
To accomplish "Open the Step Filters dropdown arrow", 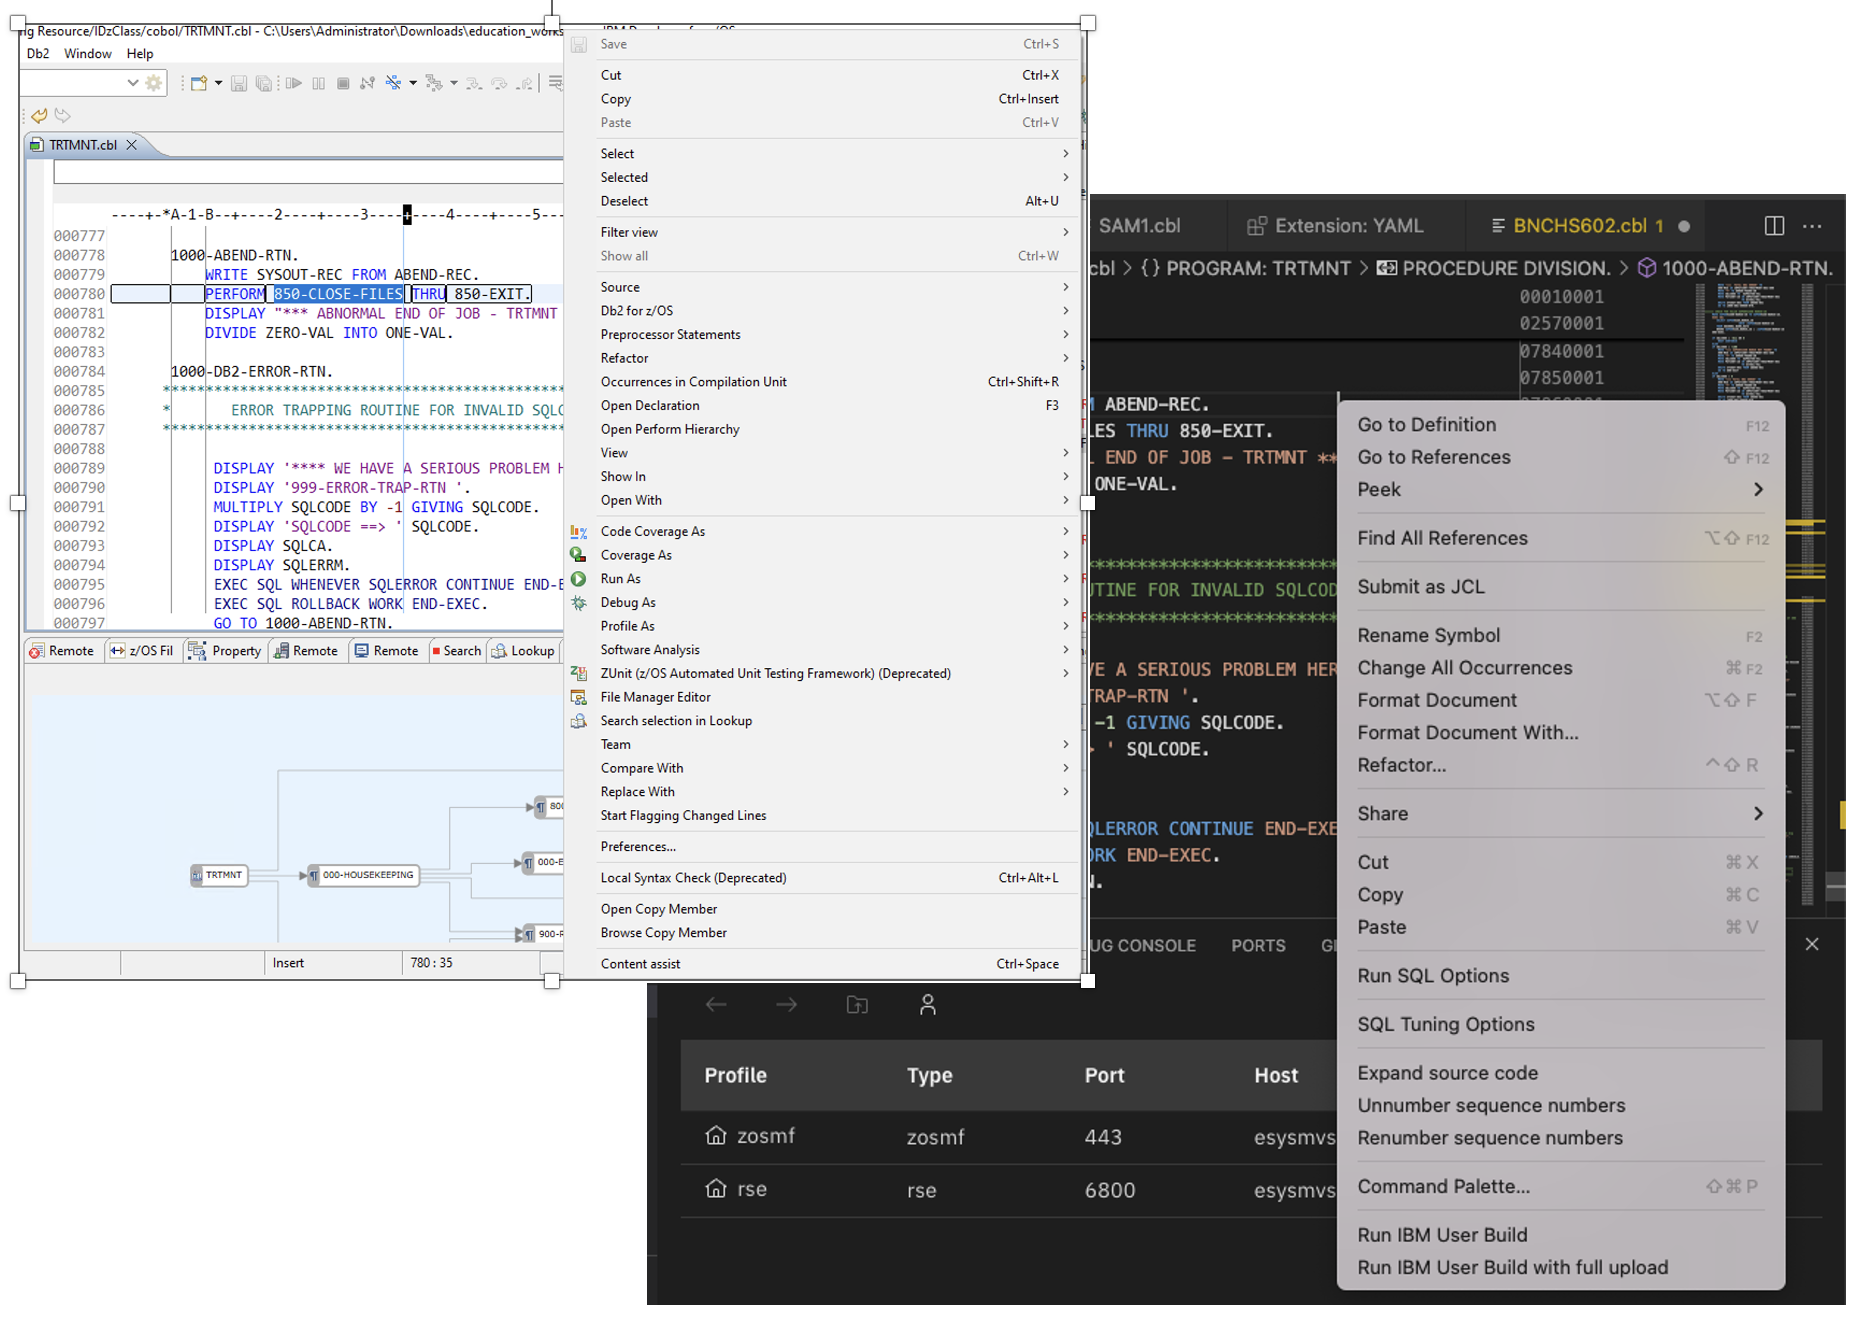I will pos(454,83).
